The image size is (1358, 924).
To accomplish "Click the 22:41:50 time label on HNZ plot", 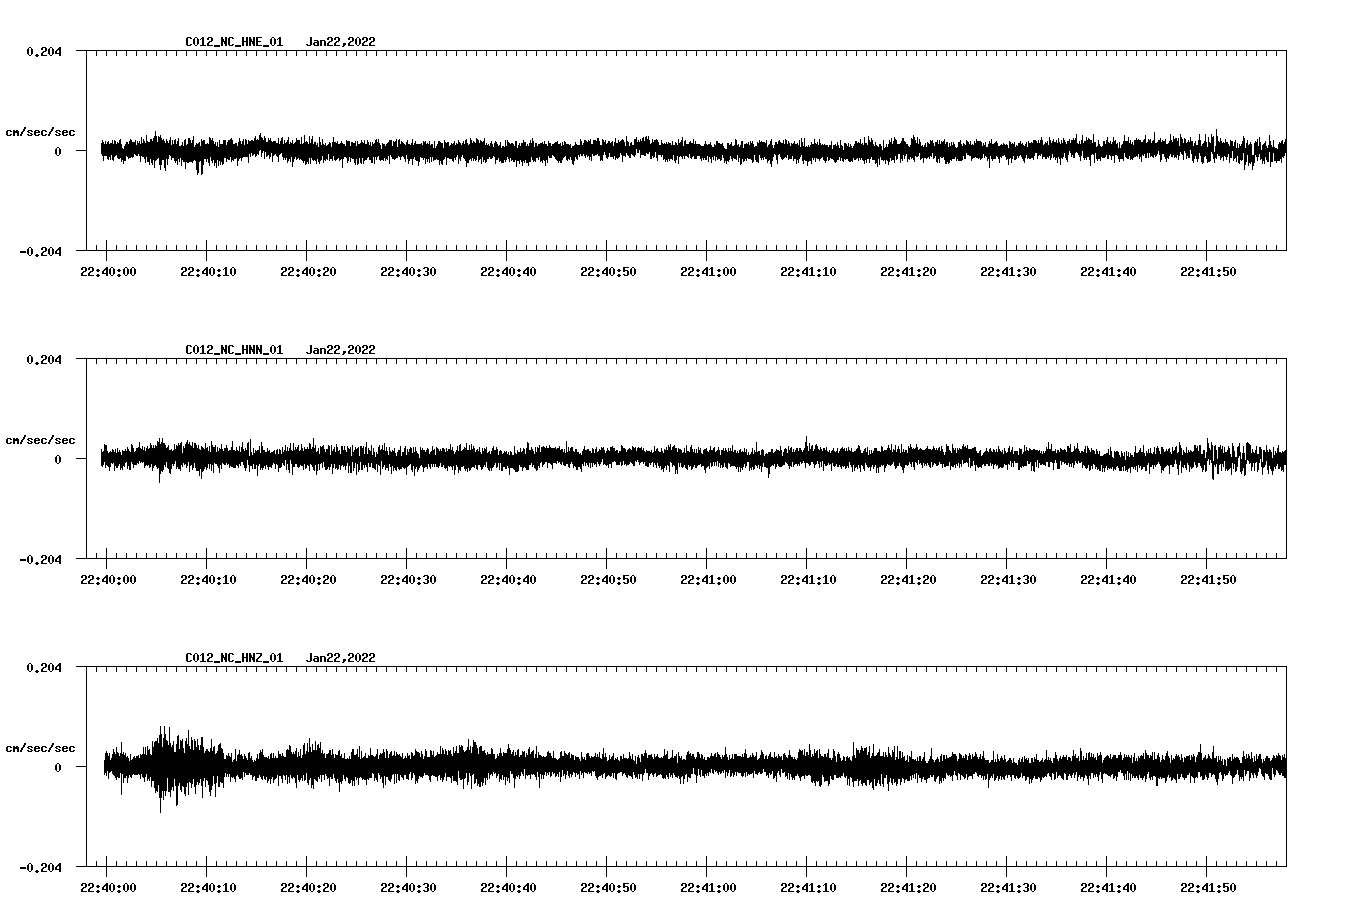I will (x=1208, y=888).
